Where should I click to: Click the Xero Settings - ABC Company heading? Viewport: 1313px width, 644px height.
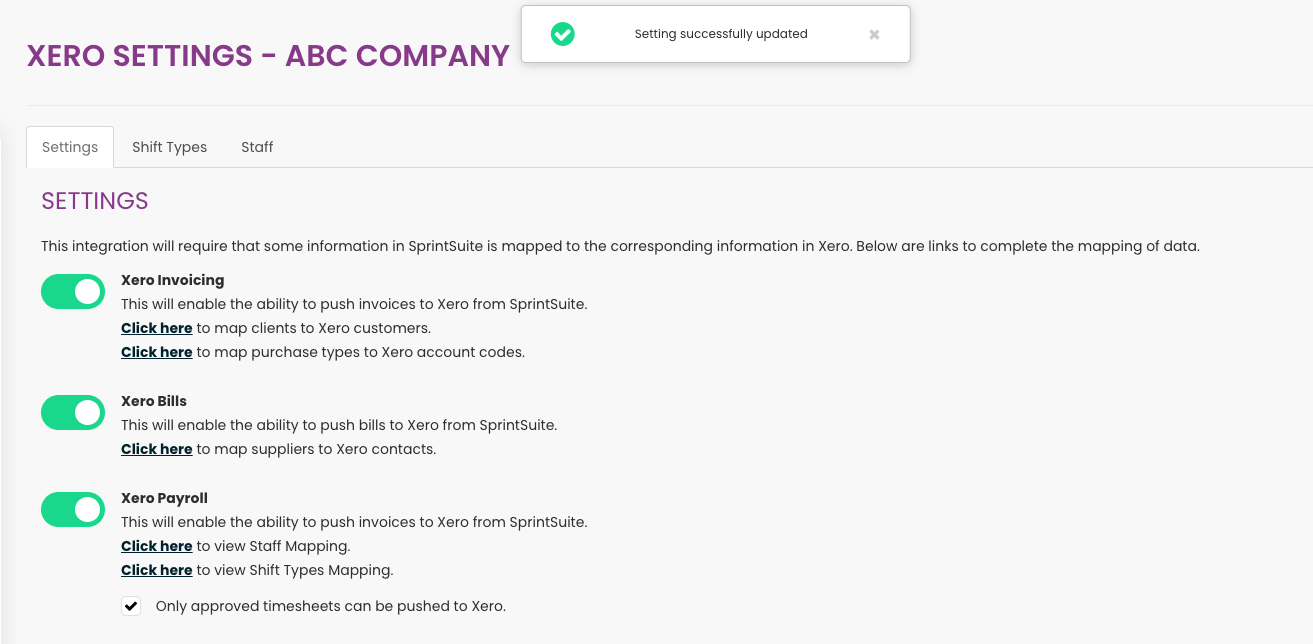[x=268, y=55]
